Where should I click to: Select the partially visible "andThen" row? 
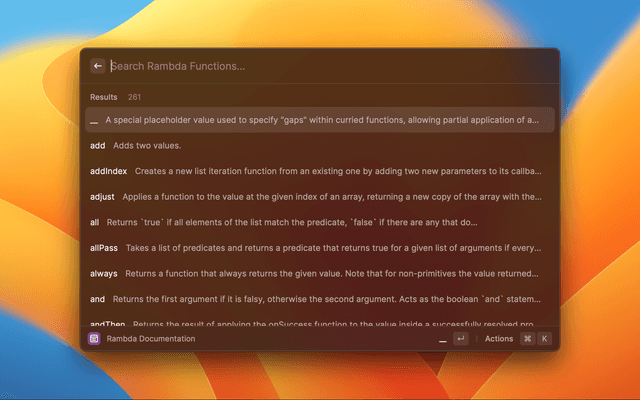(x=319, y=322)
